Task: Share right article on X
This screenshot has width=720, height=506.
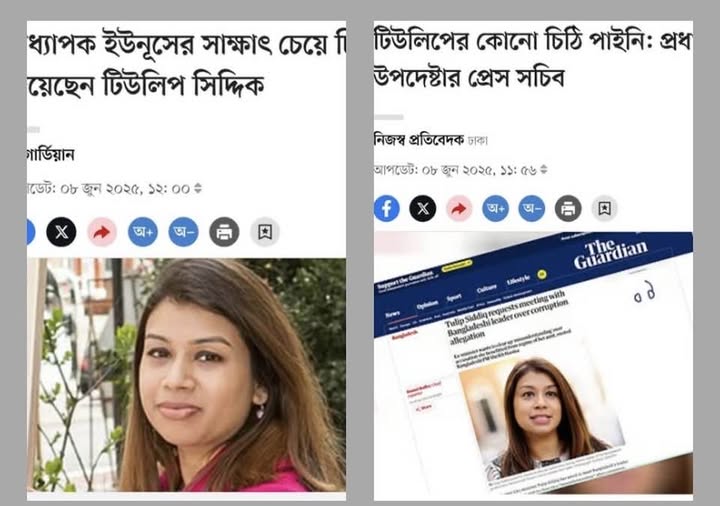Action: (422, 208)
